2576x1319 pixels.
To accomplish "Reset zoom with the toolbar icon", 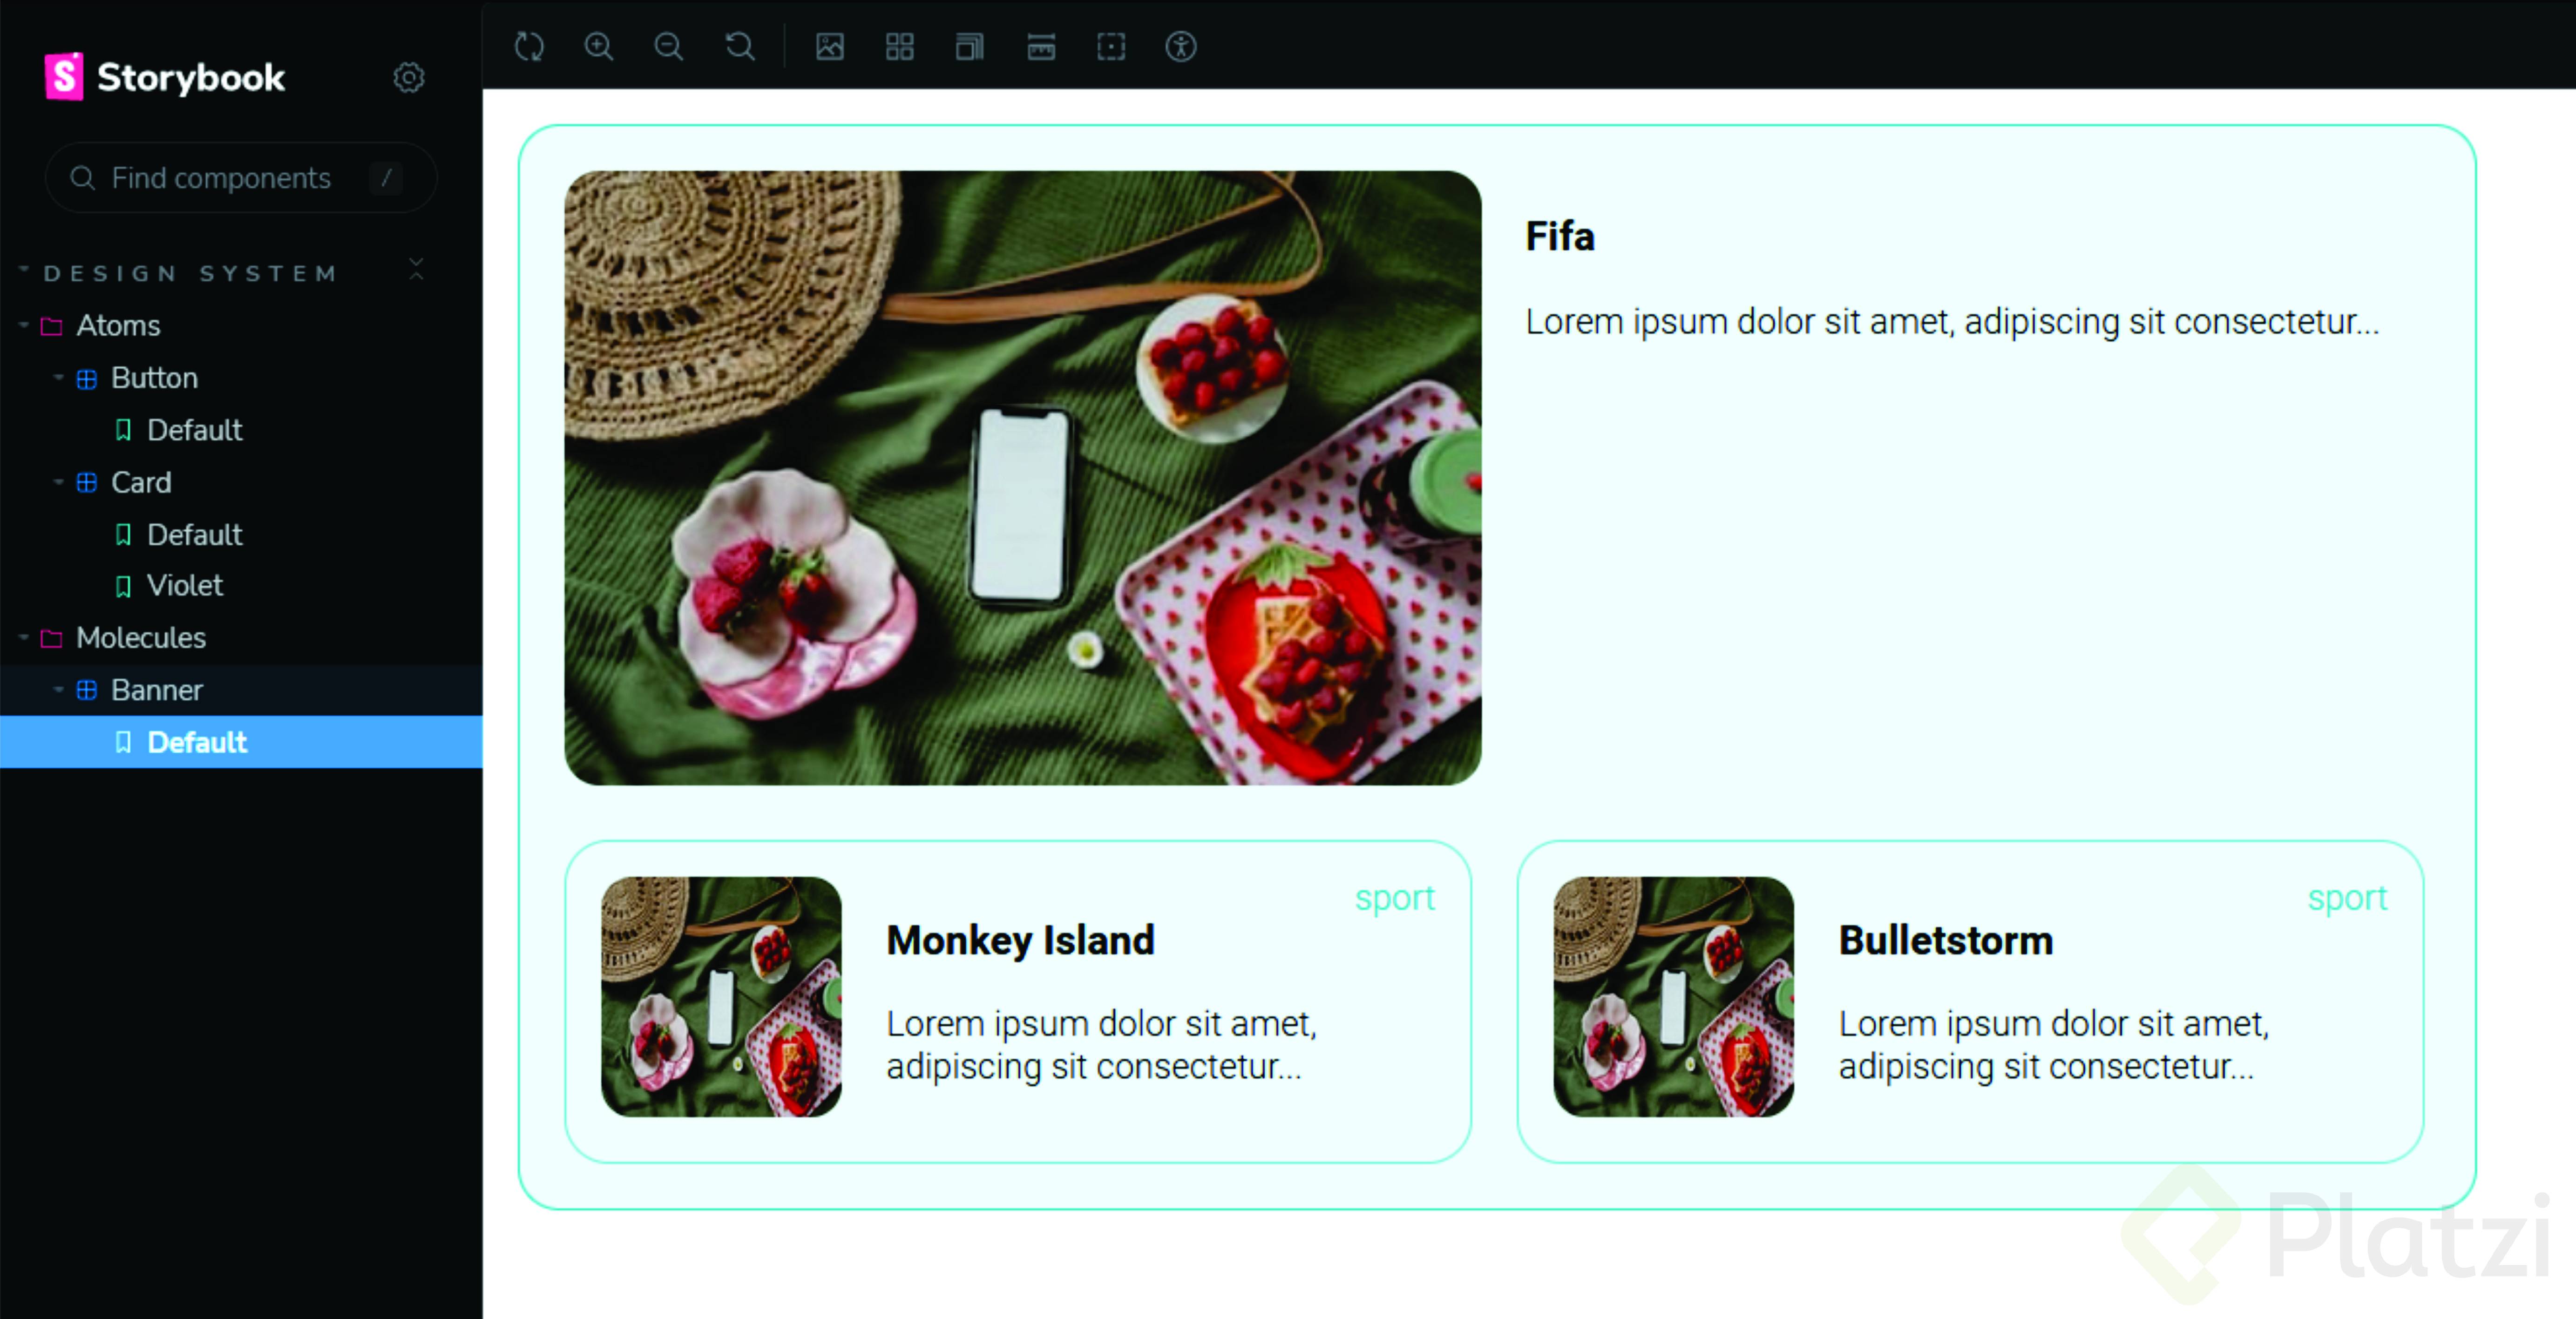I will 740,47.
